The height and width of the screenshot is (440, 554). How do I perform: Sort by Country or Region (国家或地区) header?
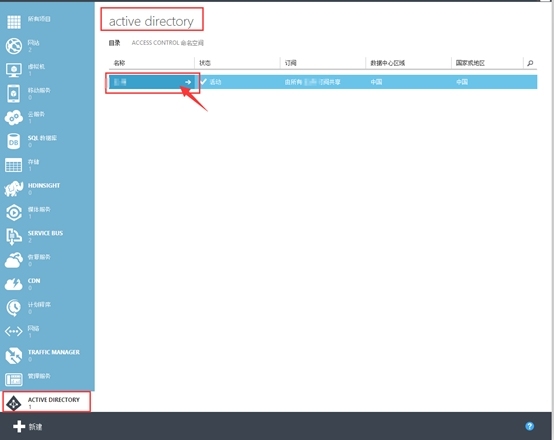tap(470, 63)
